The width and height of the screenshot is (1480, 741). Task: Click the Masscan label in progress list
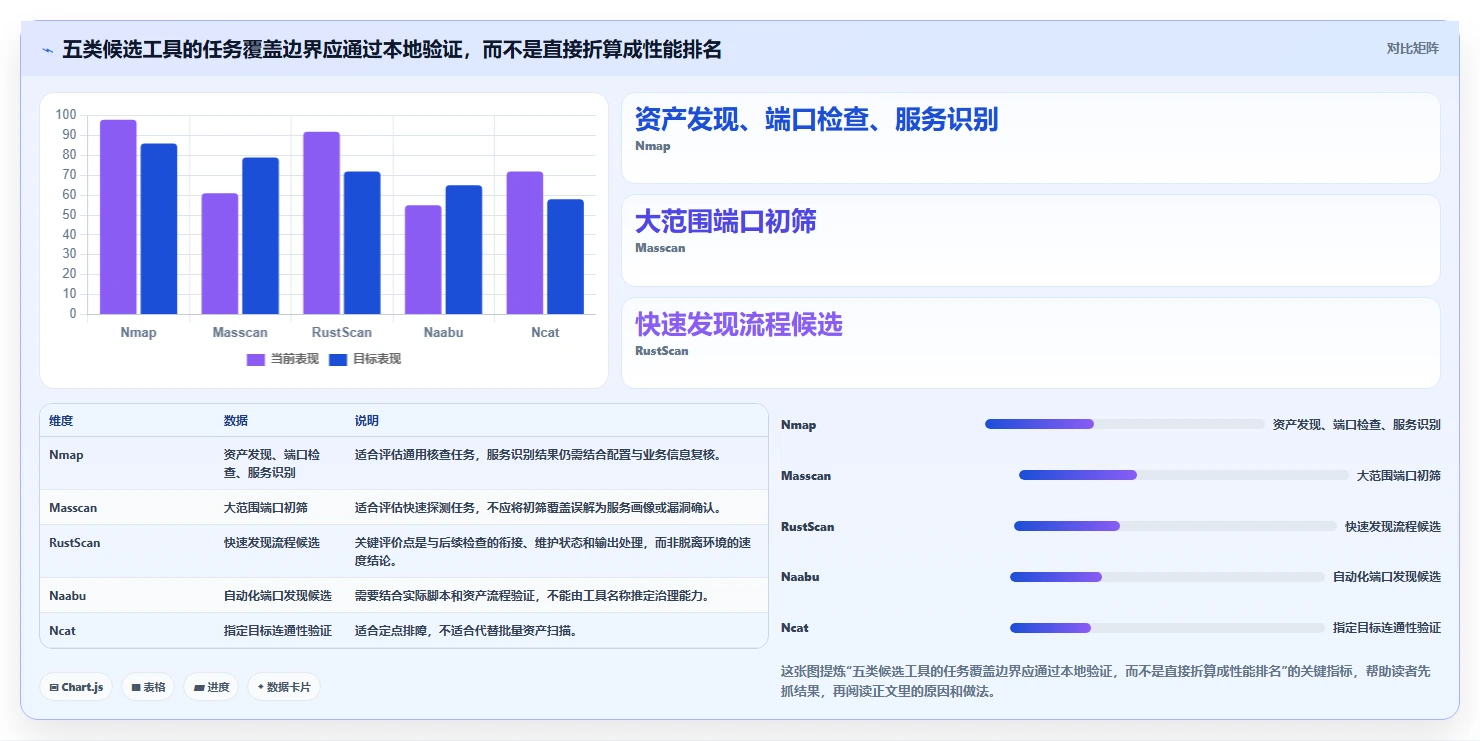coord(806,476)
